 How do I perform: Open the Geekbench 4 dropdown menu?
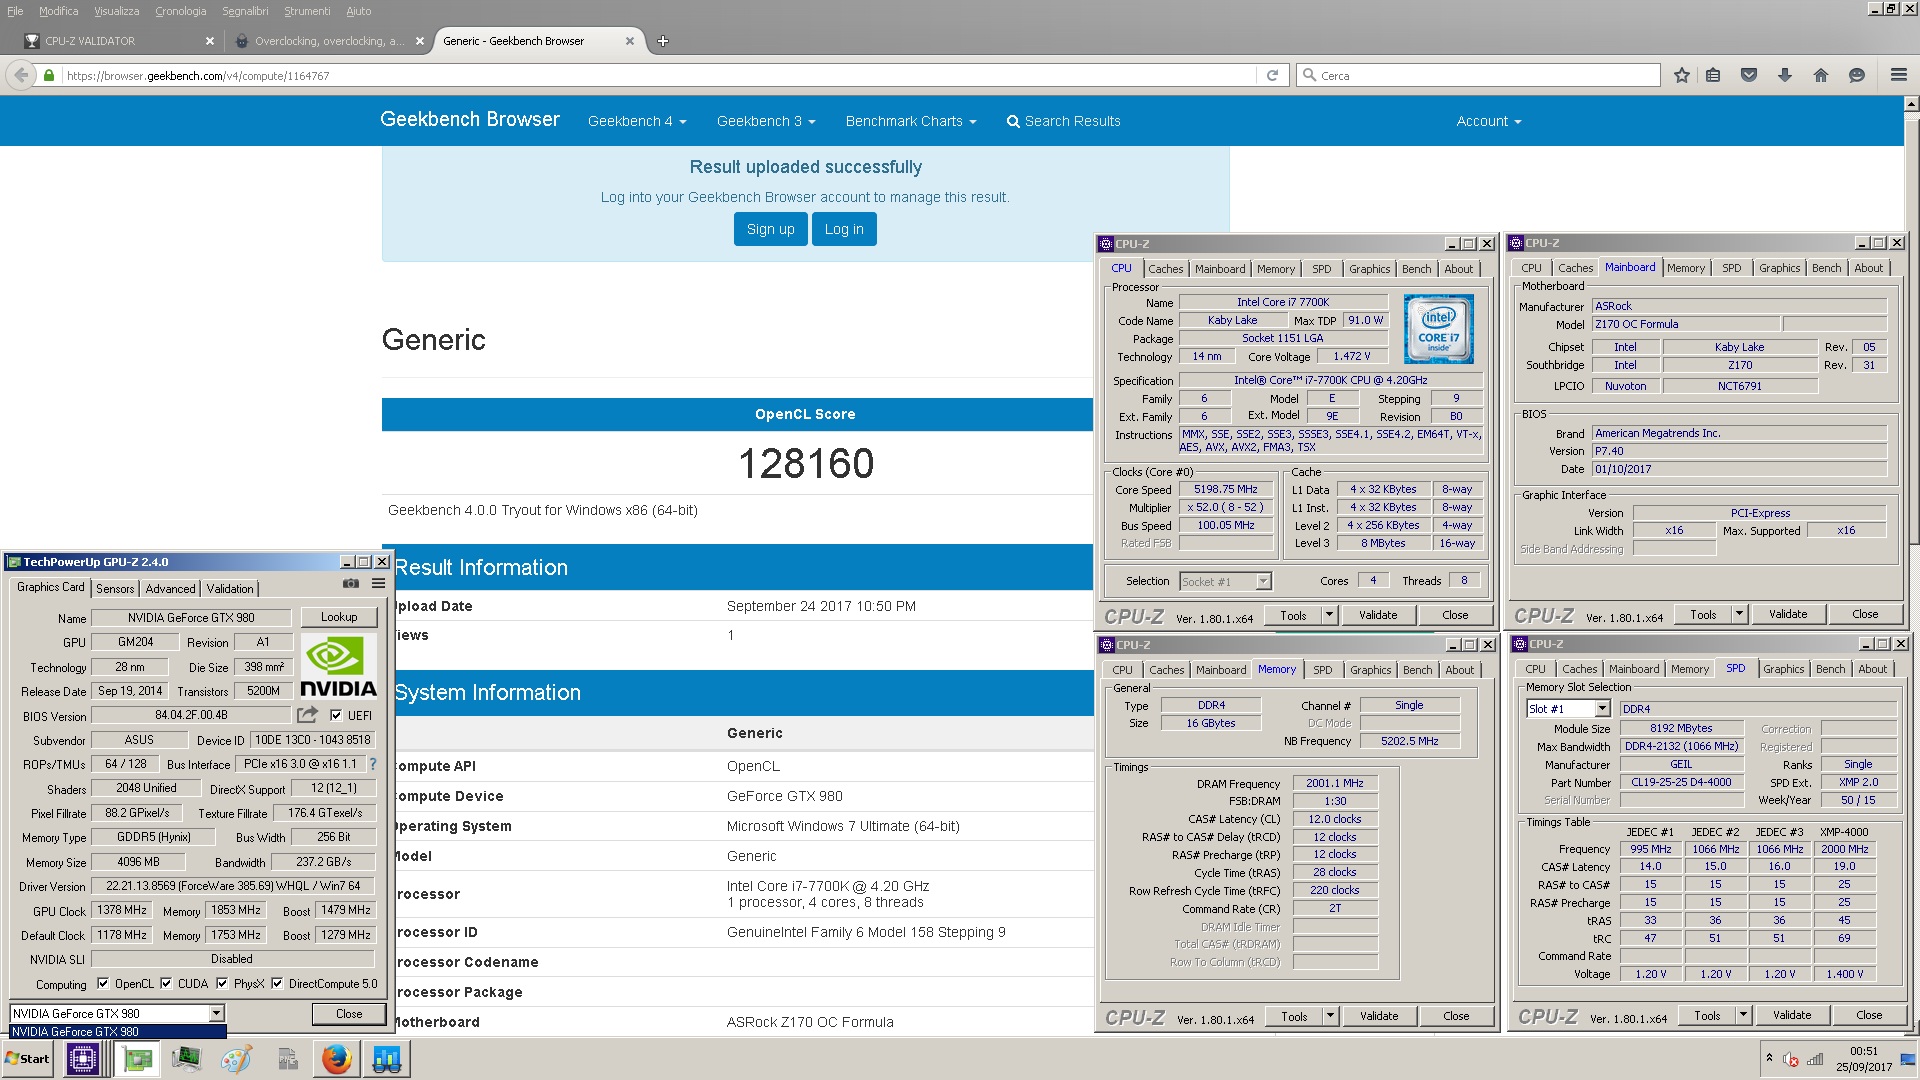click(637, 121)
